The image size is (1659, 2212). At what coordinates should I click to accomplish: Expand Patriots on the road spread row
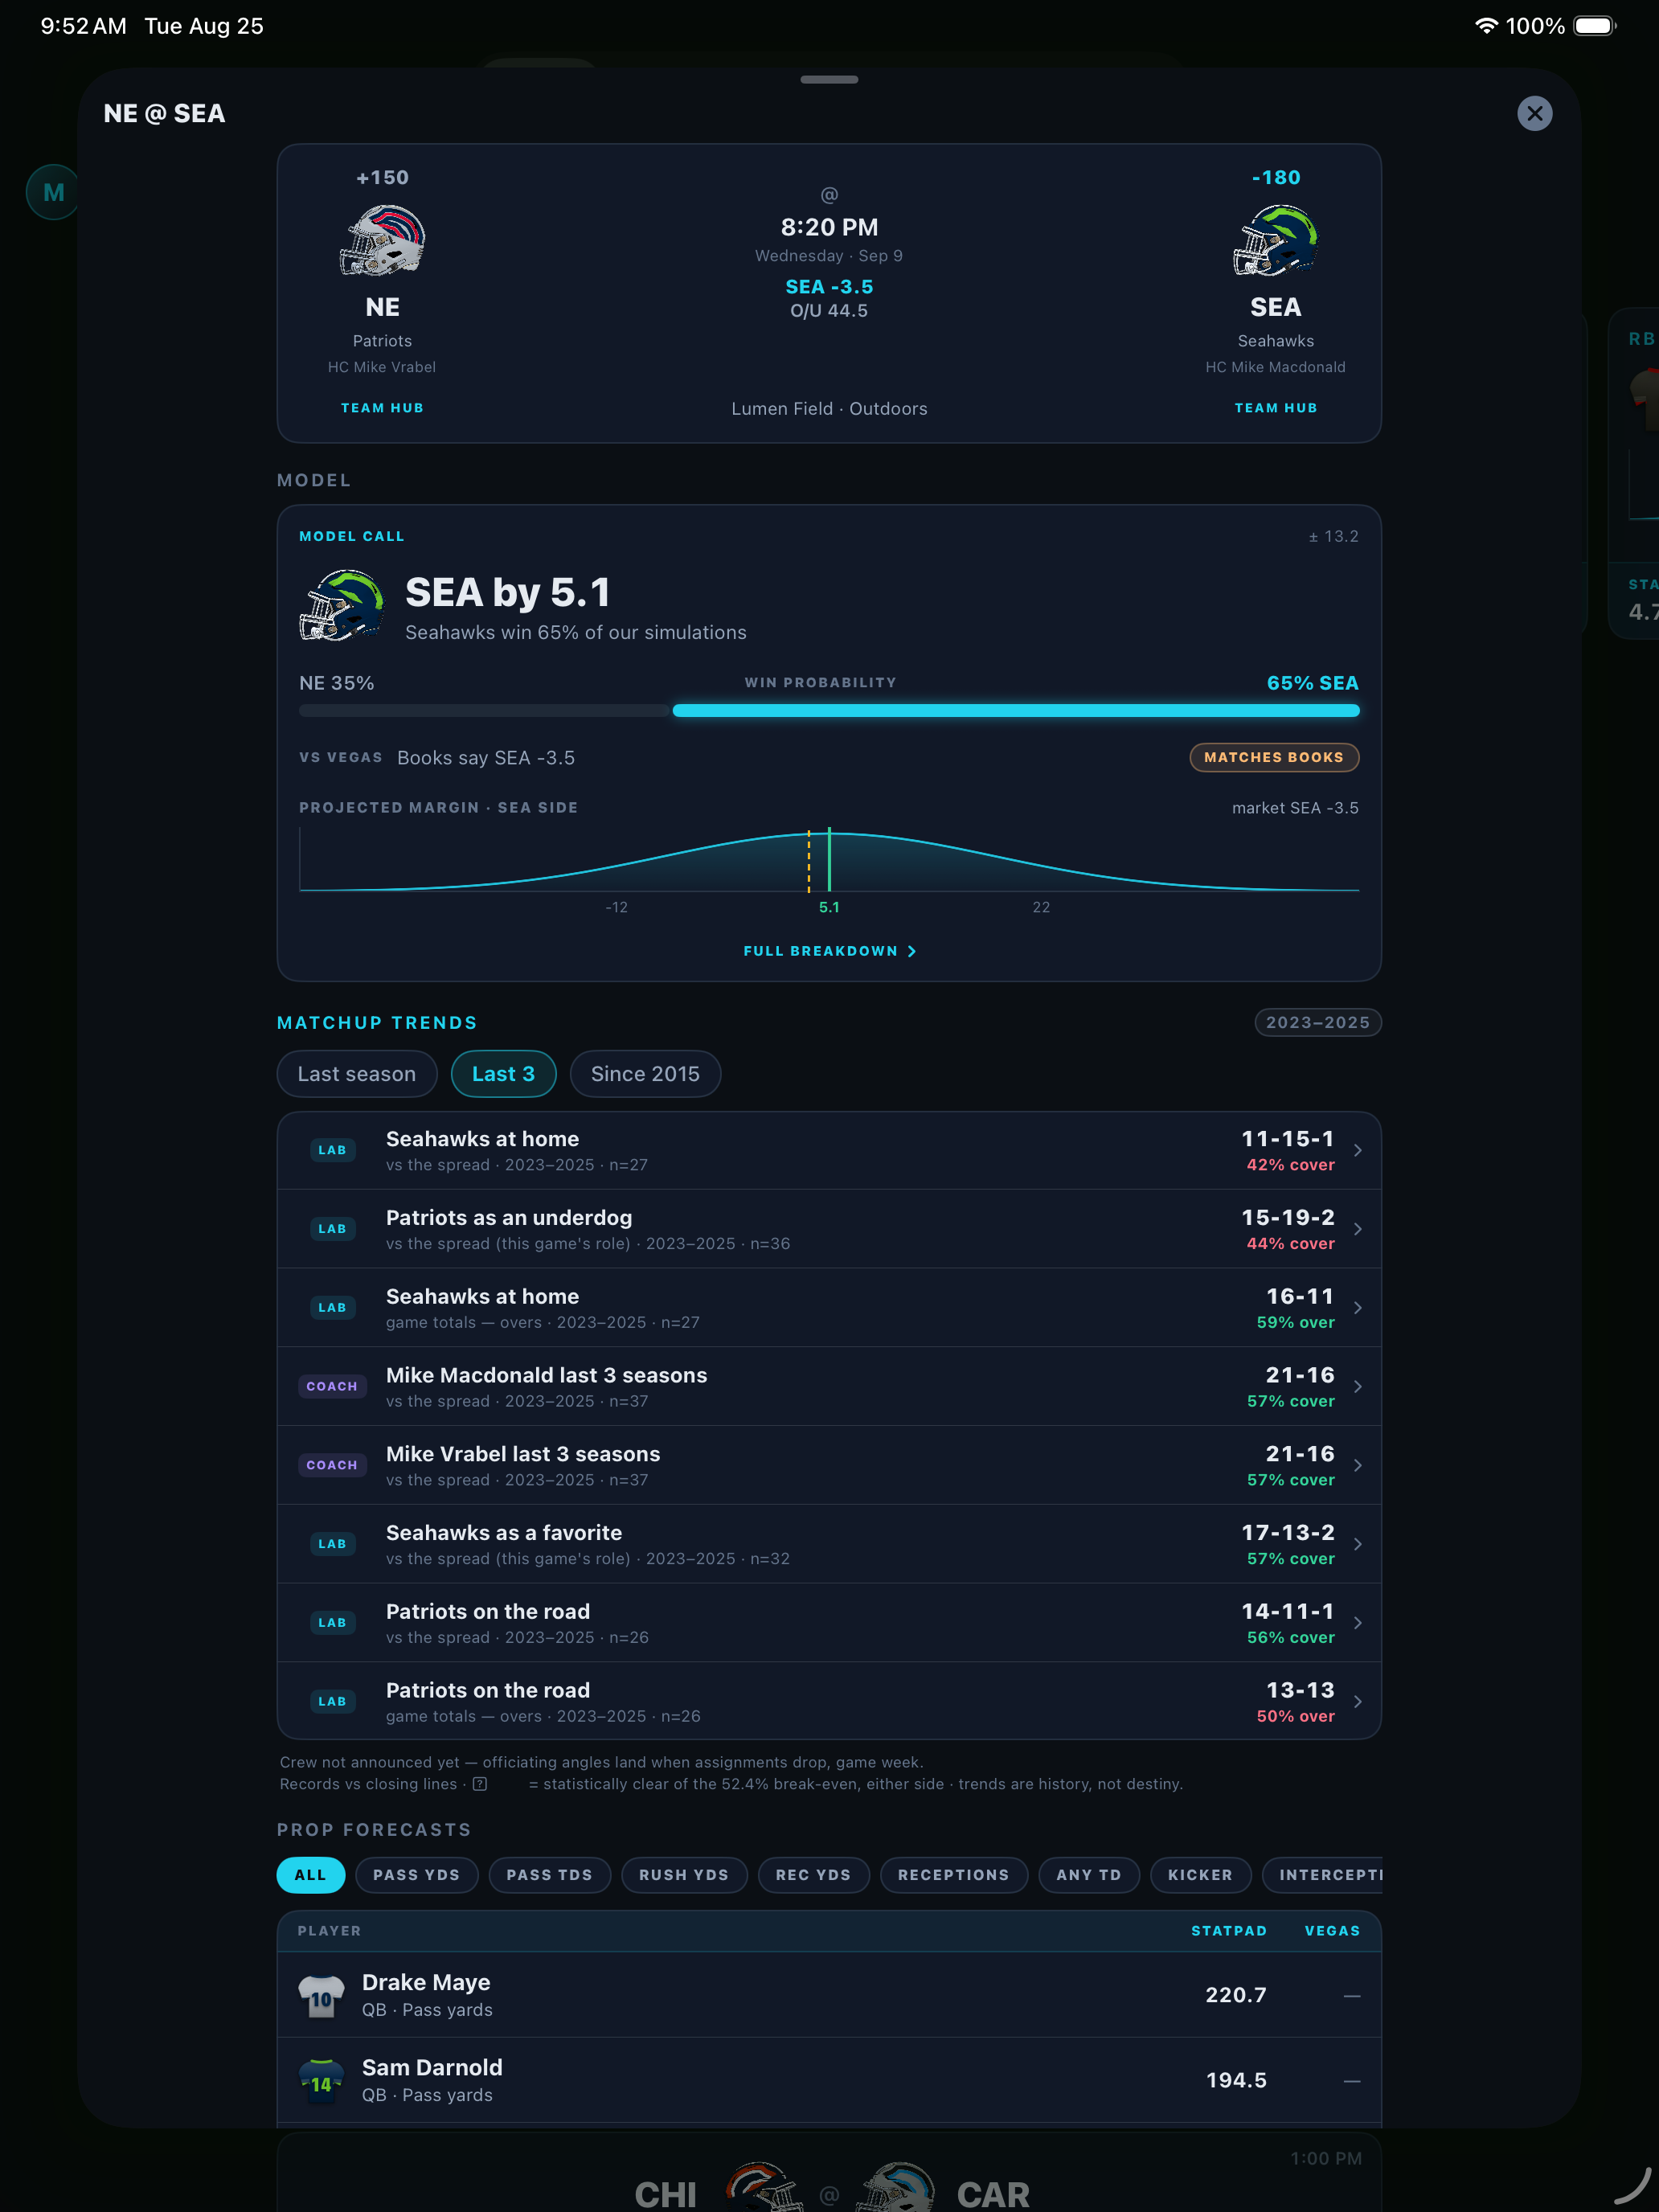click(829, 1623)
